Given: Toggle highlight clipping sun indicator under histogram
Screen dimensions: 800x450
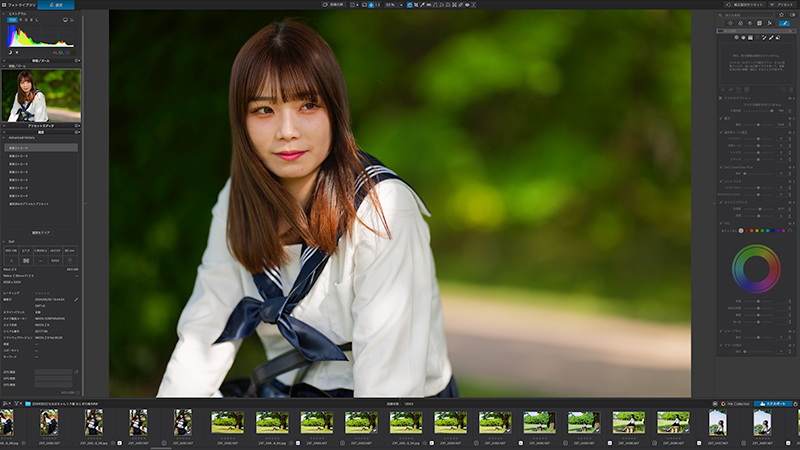Looking at the screenshot, I should click(17, 52).
